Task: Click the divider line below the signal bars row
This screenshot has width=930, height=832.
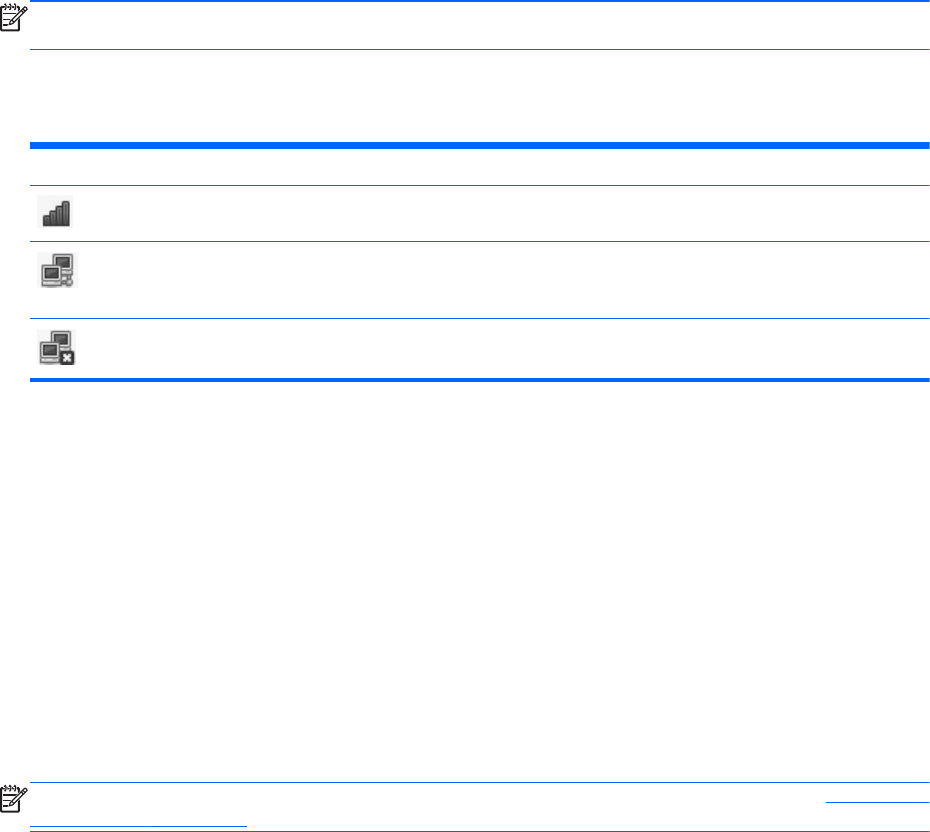Action: coord(480,241)
